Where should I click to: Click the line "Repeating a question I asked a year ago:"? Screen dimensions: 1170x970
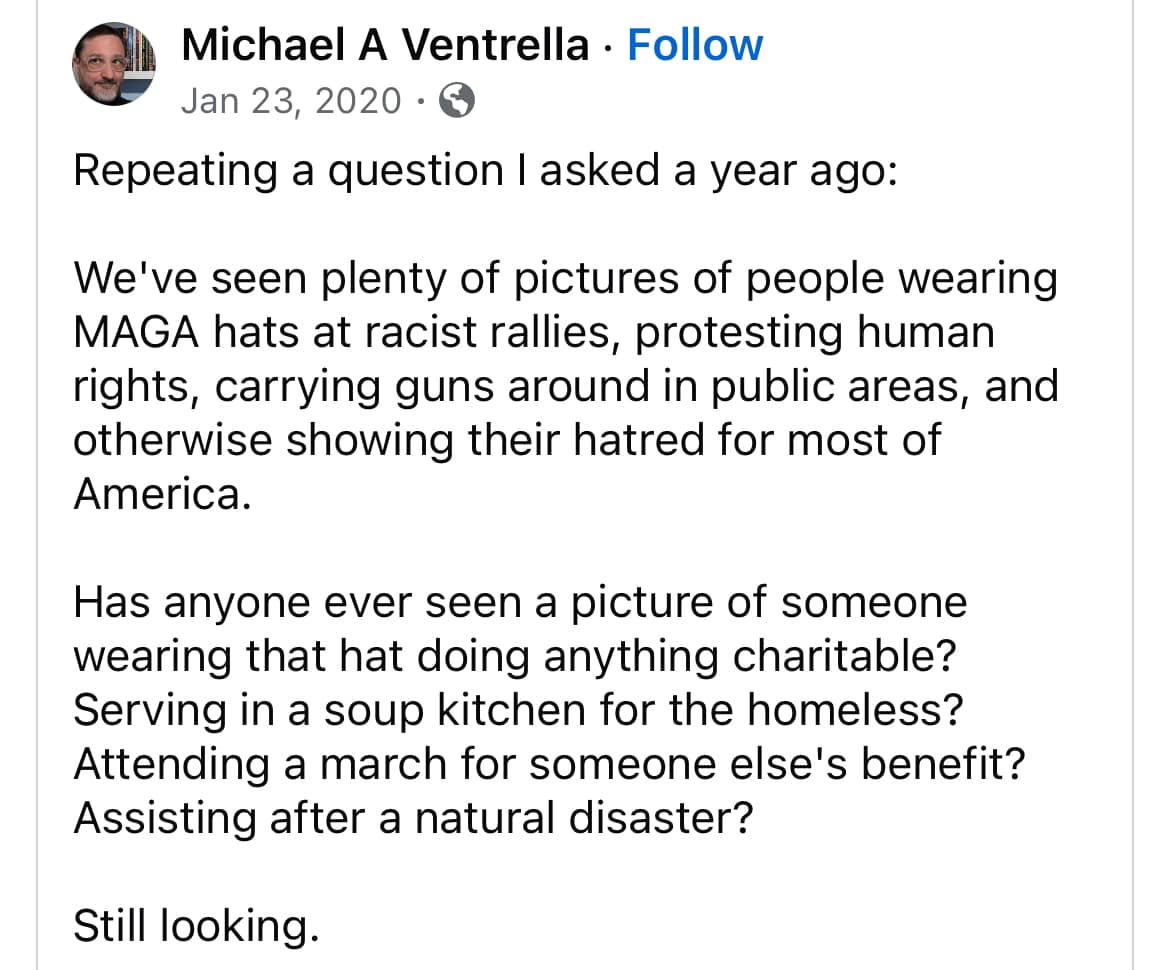click(x=487, y=171)
